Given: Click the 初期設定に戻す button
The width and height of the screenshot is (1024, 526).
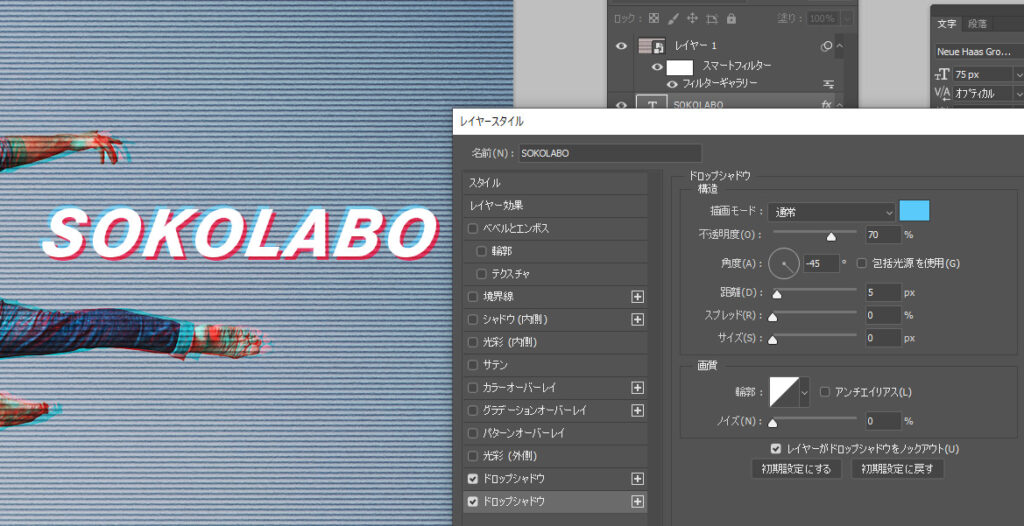Looking at the screenshot, I should [897, 468].
